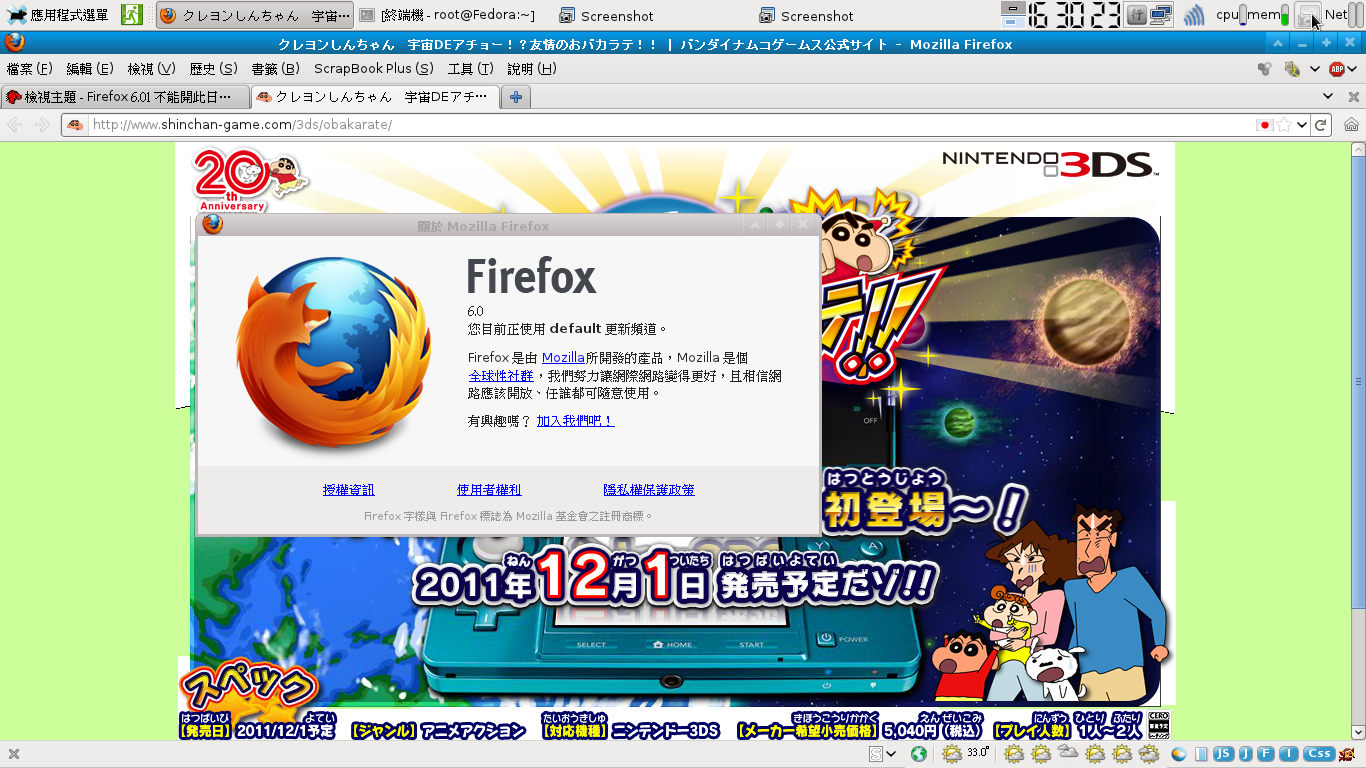Expand the address bar history dropdown

click(1302, 125)
